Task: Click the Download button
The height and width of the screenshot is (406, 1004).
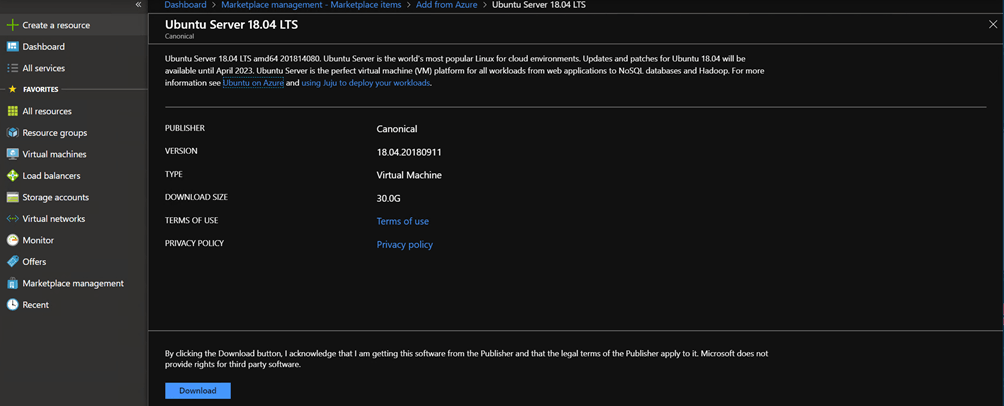Action: (198, 391)
